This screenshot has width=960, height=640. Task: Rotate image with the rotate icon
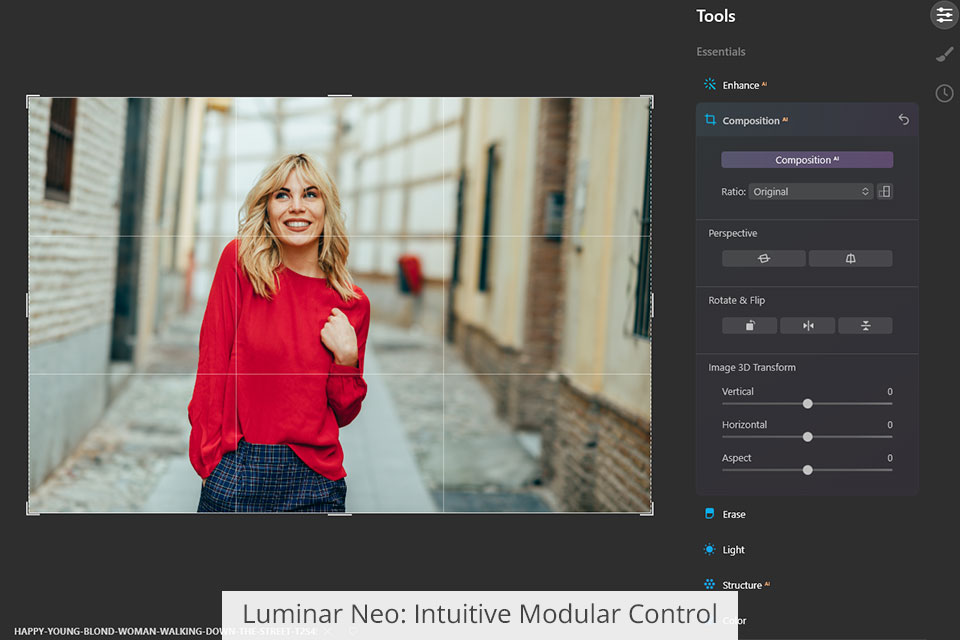(750, 326)
